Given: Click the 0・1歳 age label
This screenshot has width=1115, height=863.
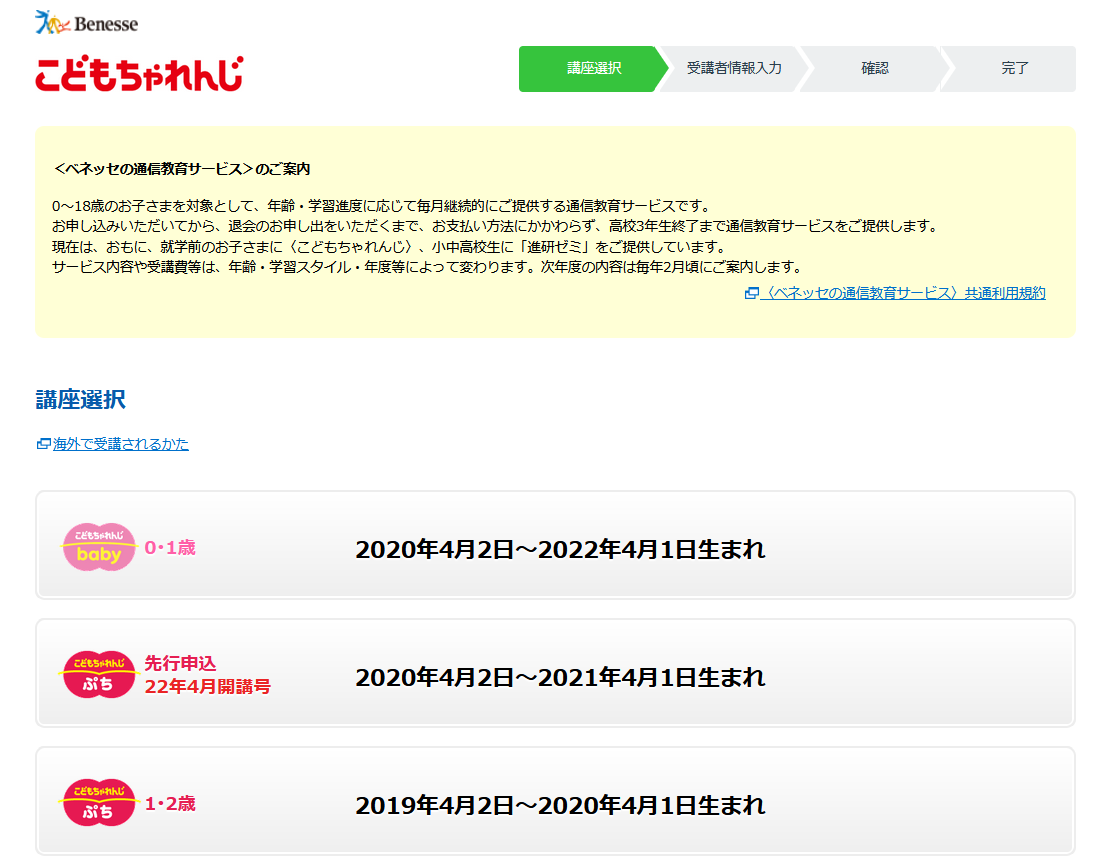Looking at the screenshot, I should pos(170,547).
